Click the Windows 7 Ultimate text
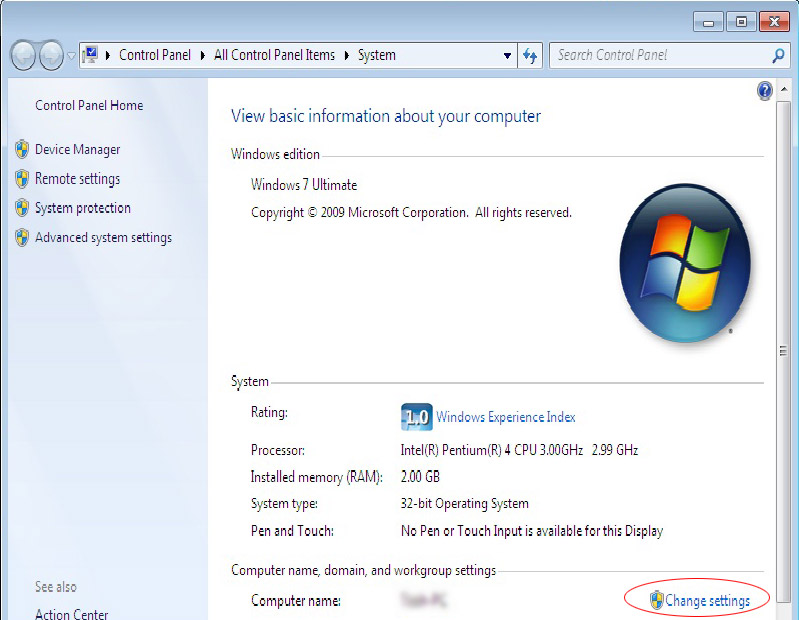 (x=304, y=185)
